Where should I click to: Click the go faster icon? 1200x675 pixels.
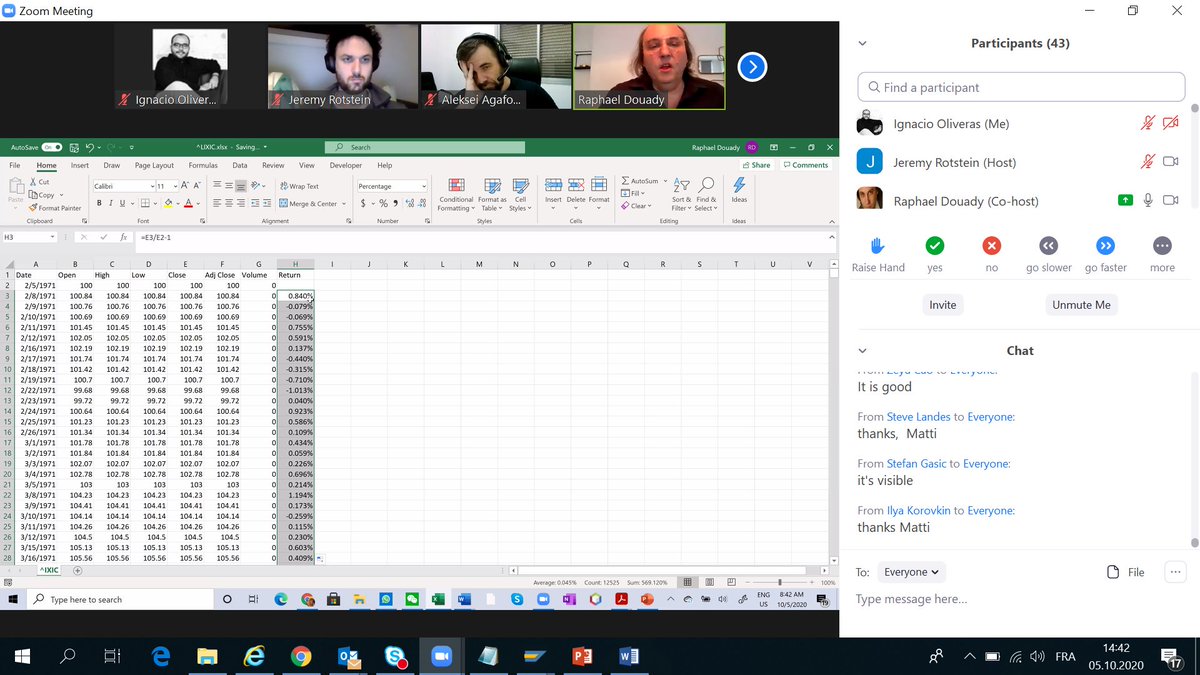click(x=1105, y=245)
